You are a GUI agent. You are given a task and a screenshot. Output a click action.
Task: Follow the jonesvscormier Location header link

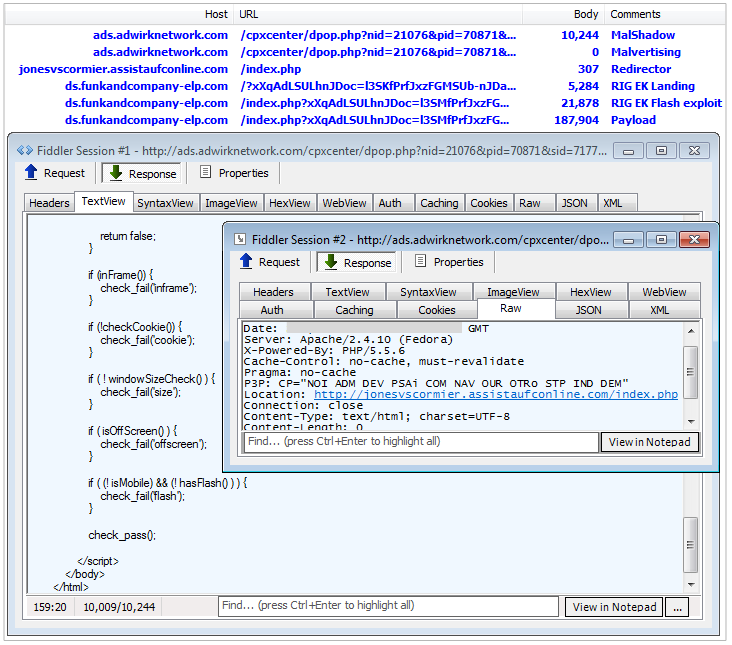coord(495,394)
